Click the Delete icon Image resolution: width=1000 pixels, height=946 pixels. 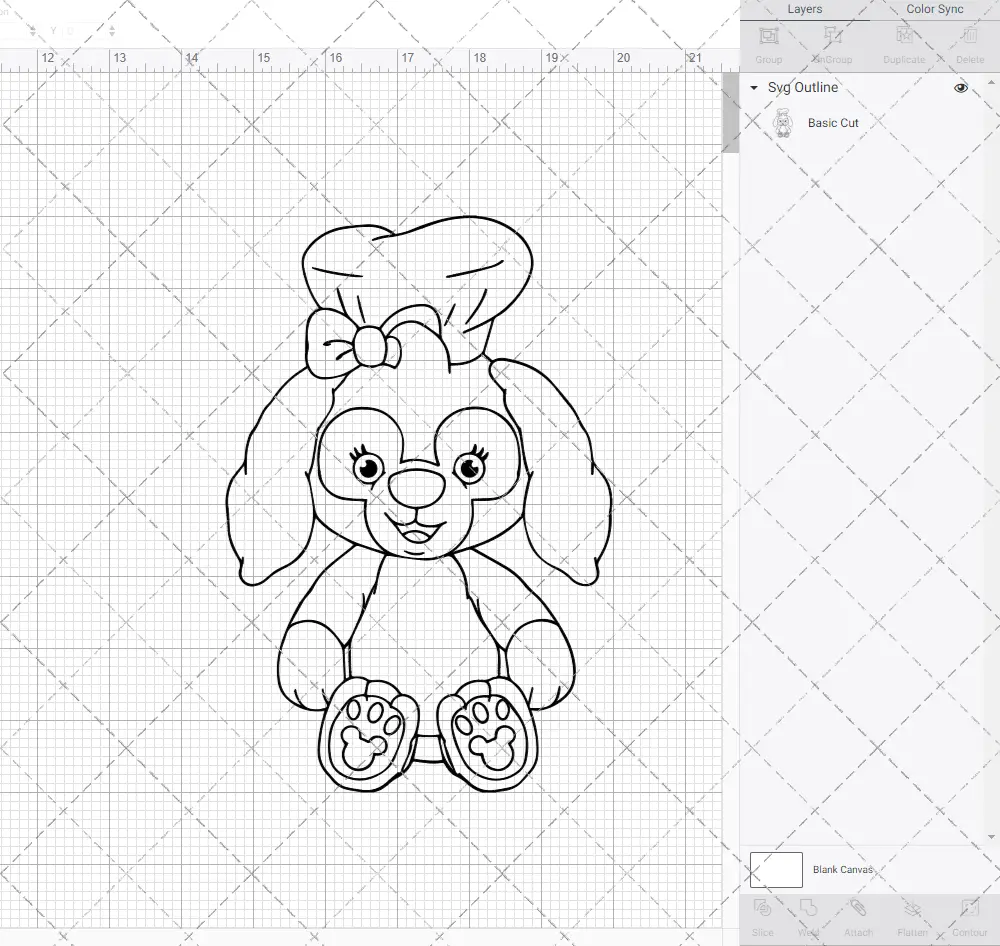click(969, 36)
